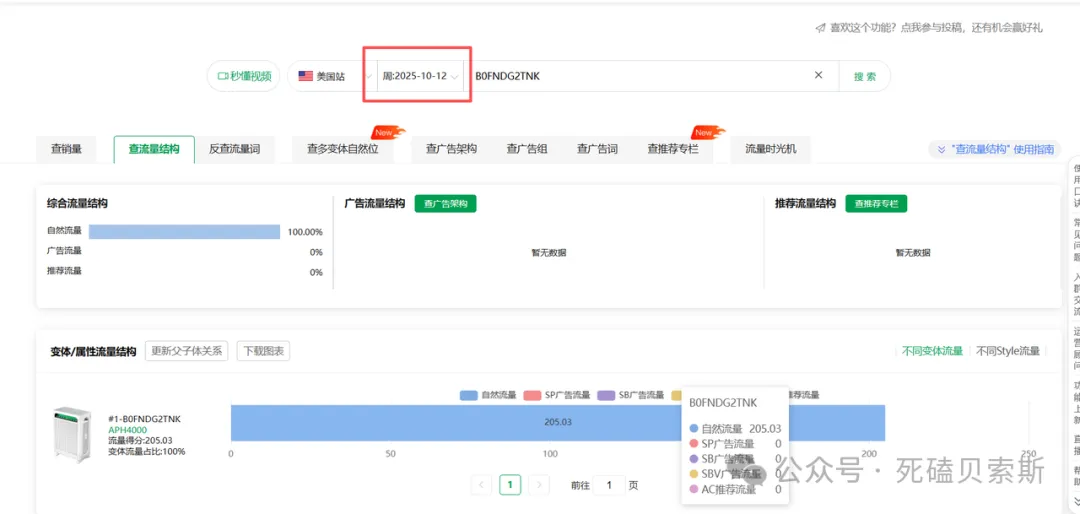Click the ASIN search input field

(640, 76)
